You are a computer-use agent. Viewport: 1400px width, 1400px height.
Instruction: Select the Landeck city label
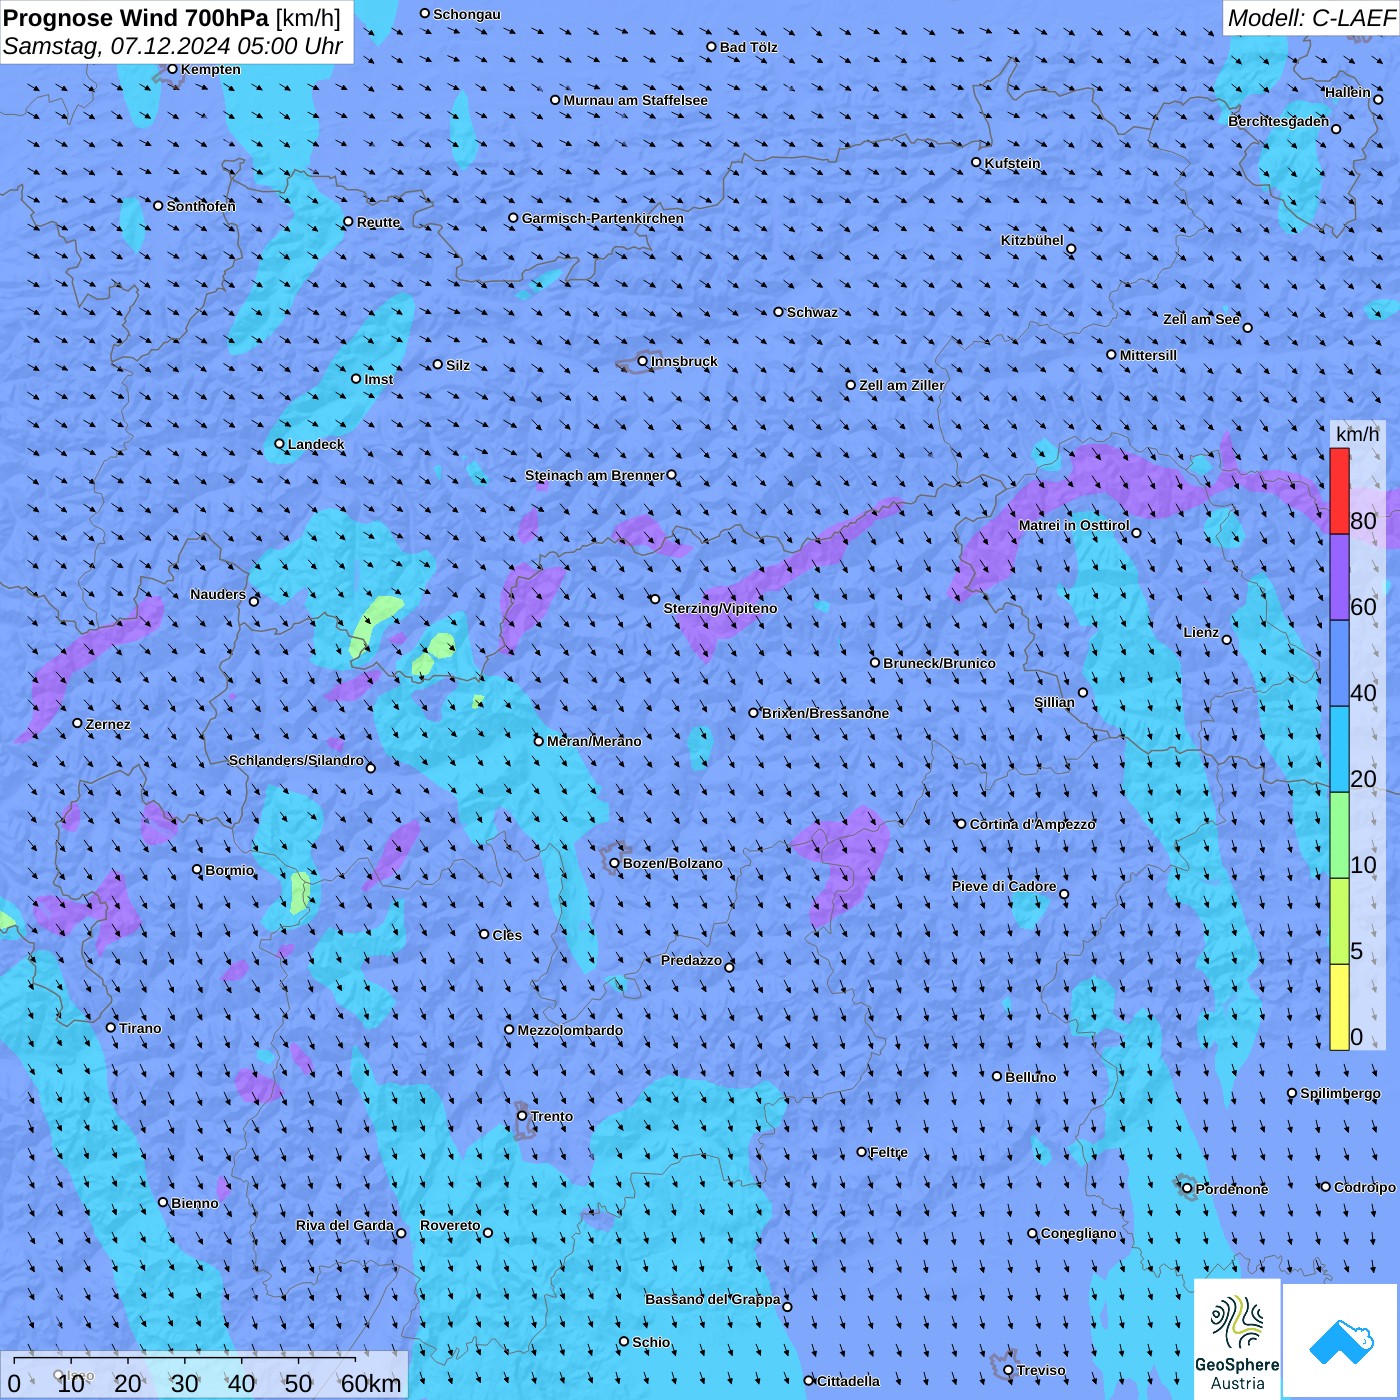click(x=316, y=444)
